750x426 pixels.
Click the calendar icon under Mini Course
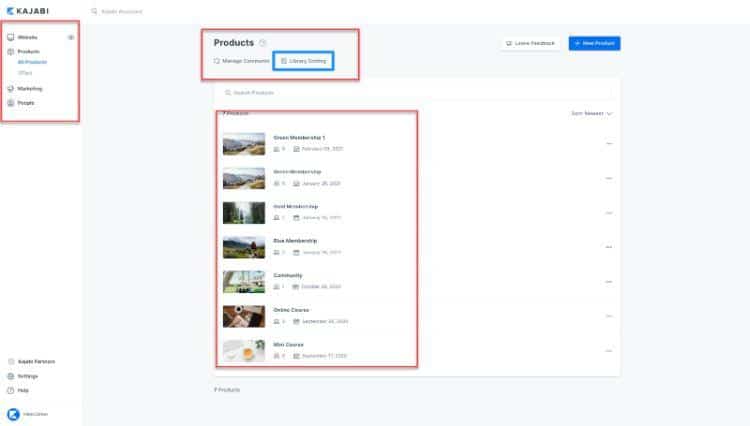click(x=296, y=356)
